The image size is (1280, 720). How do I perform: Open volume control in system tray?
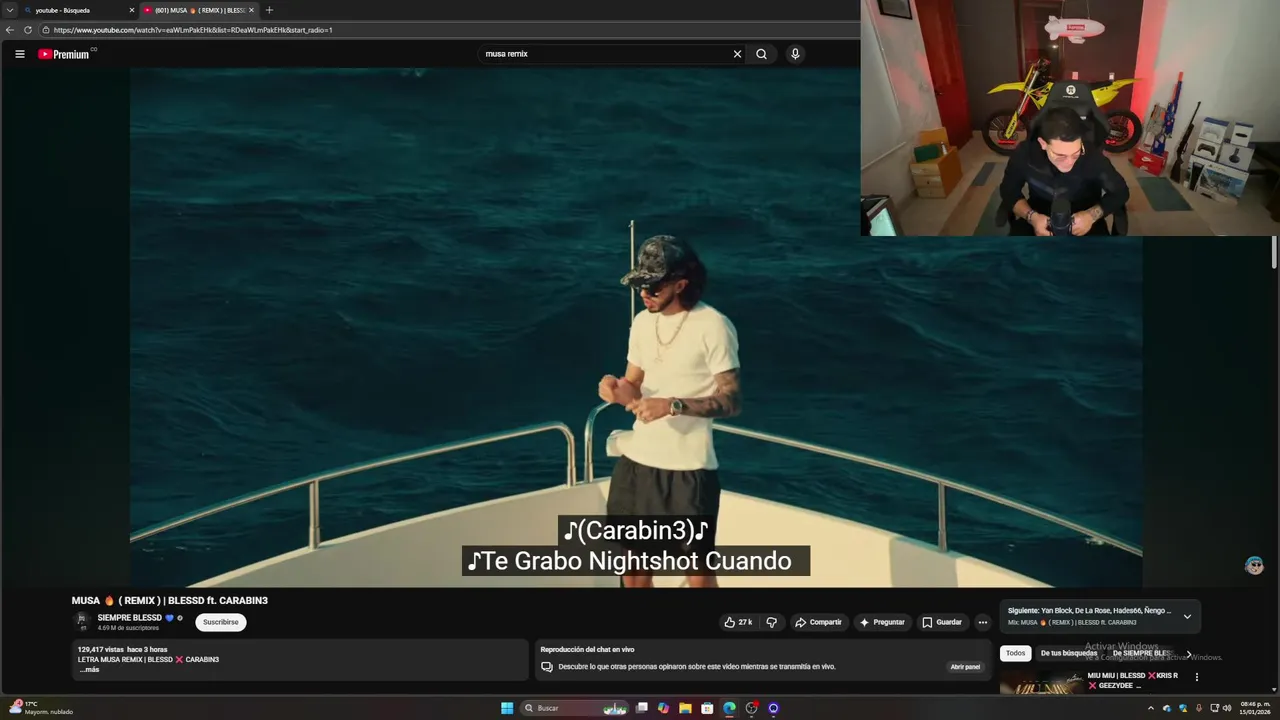[x=1227, y=708]
